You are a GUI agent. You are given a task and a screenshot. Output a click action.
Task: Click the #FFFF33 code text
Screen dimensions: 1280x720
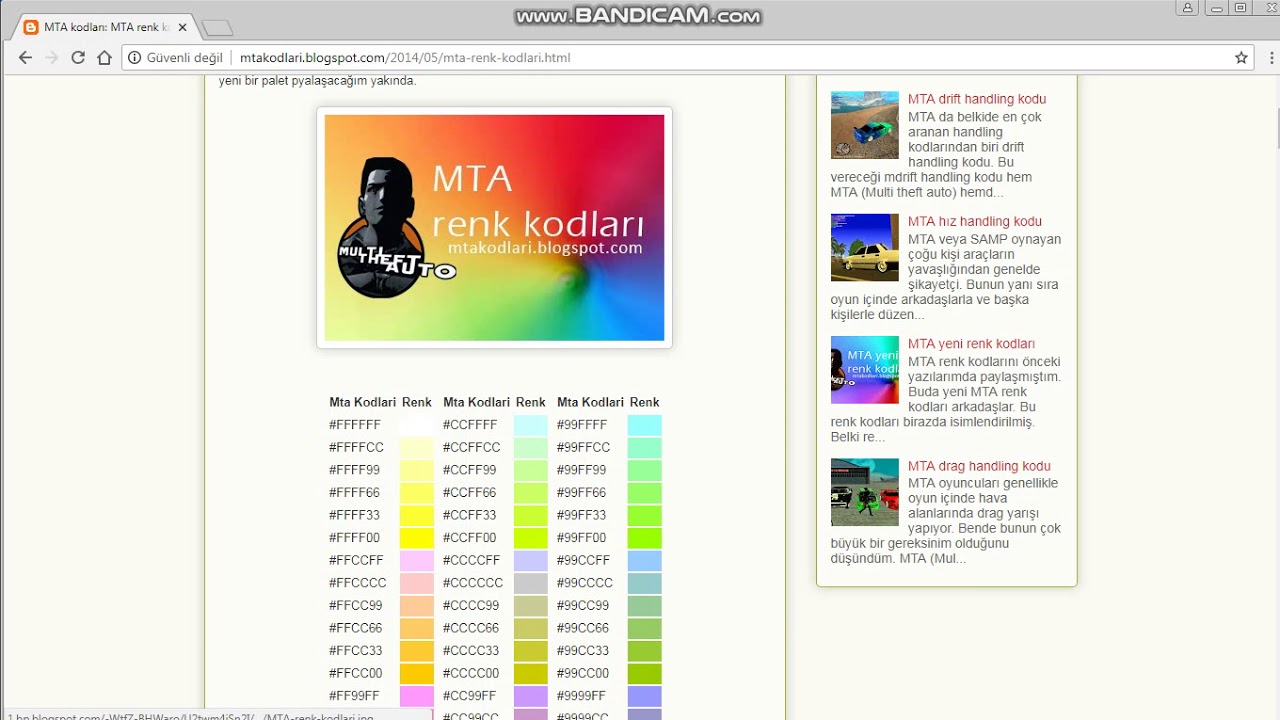pyautogui.click(x=355, y=515)
